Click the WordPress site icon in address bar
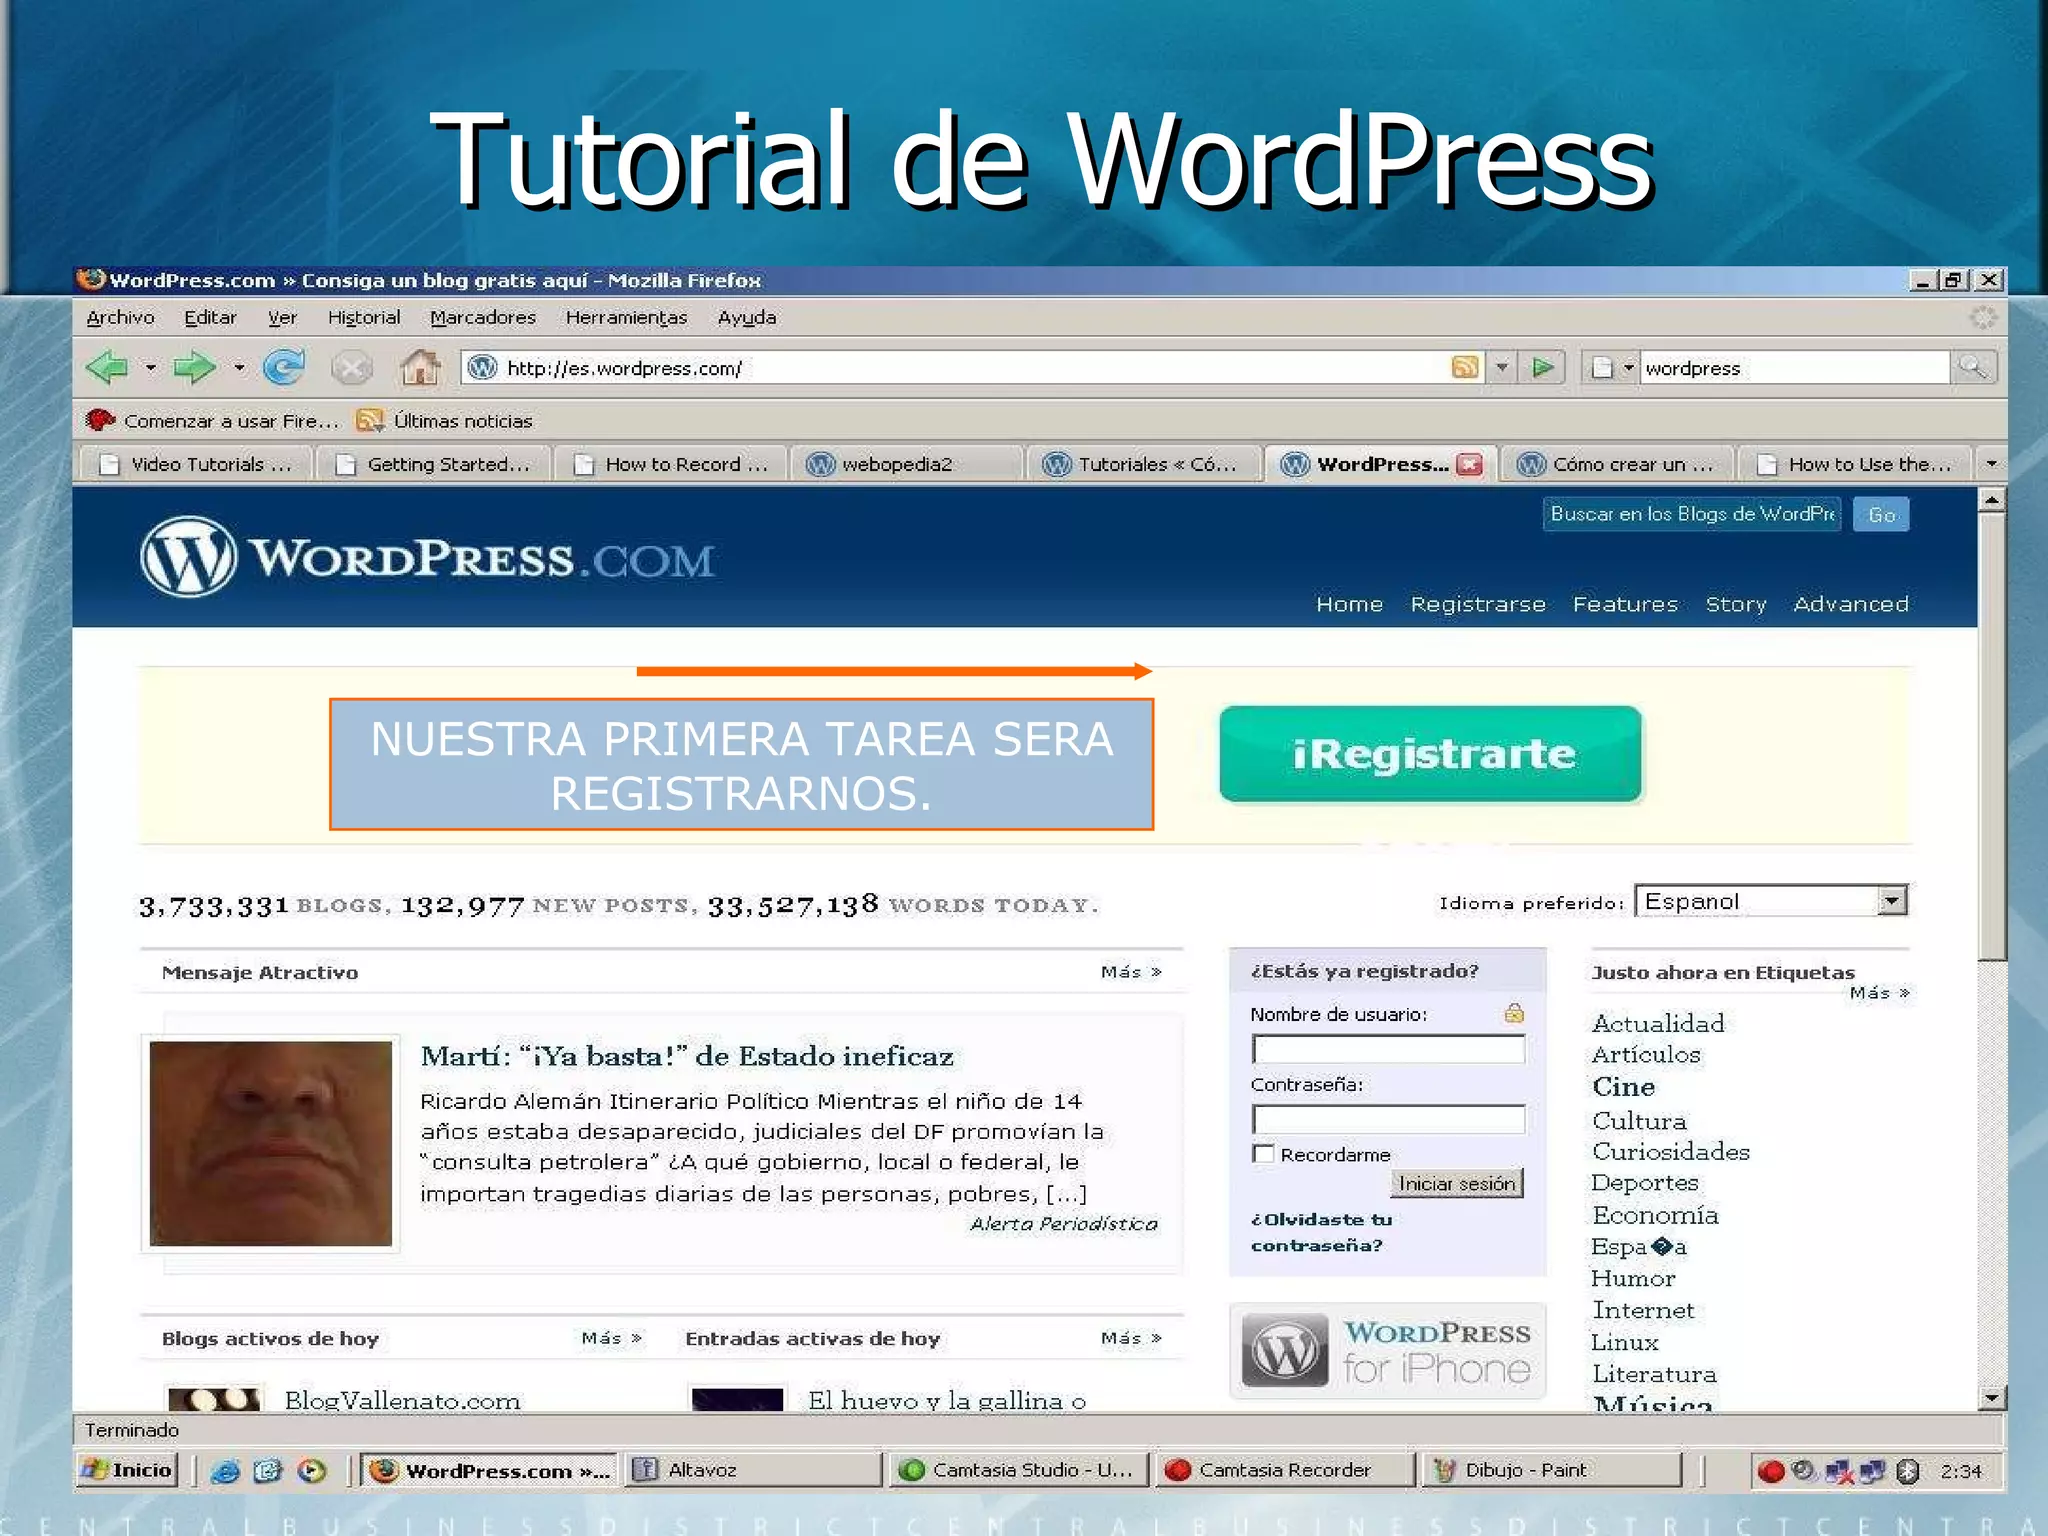 point(483,368)
